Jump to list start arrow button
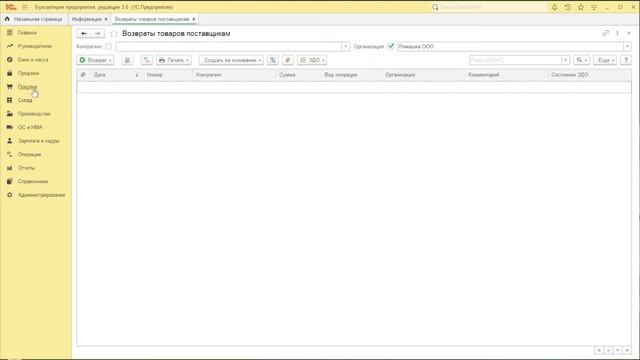 point(599,350)
